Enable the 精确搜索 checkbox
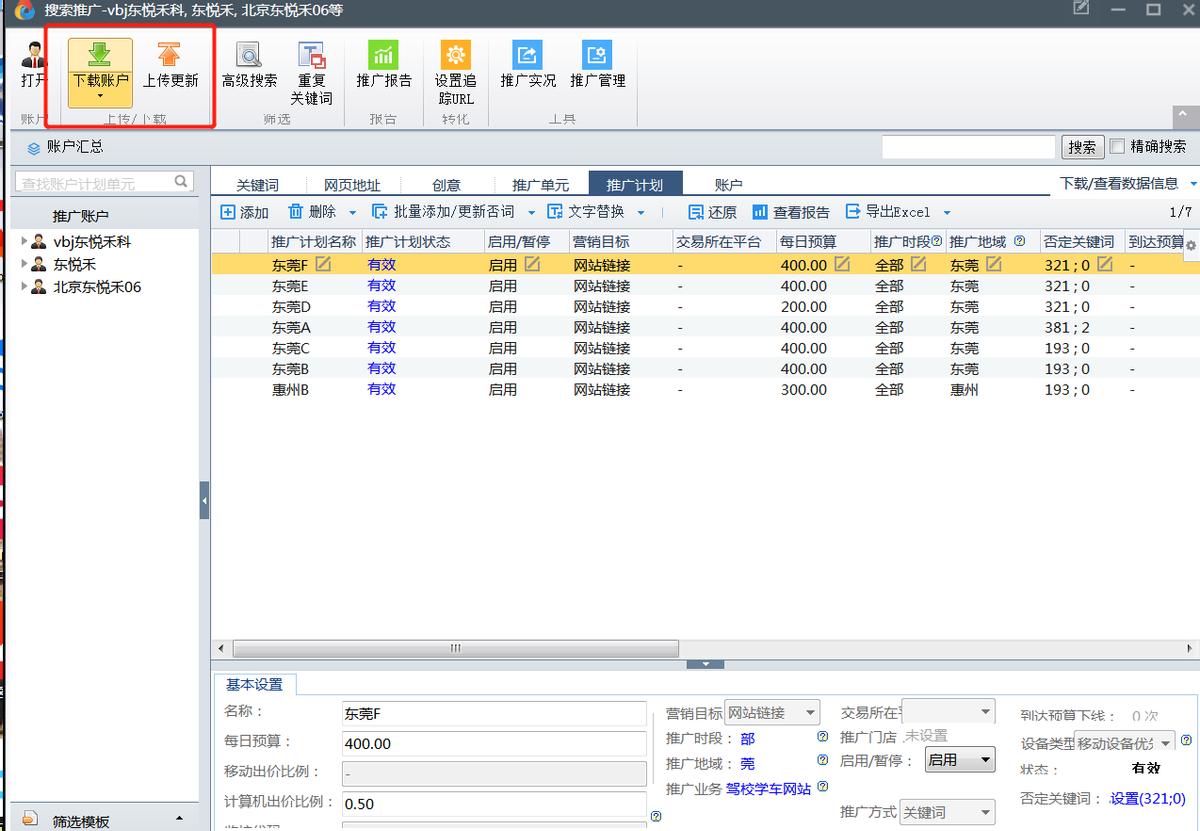 1118,146
